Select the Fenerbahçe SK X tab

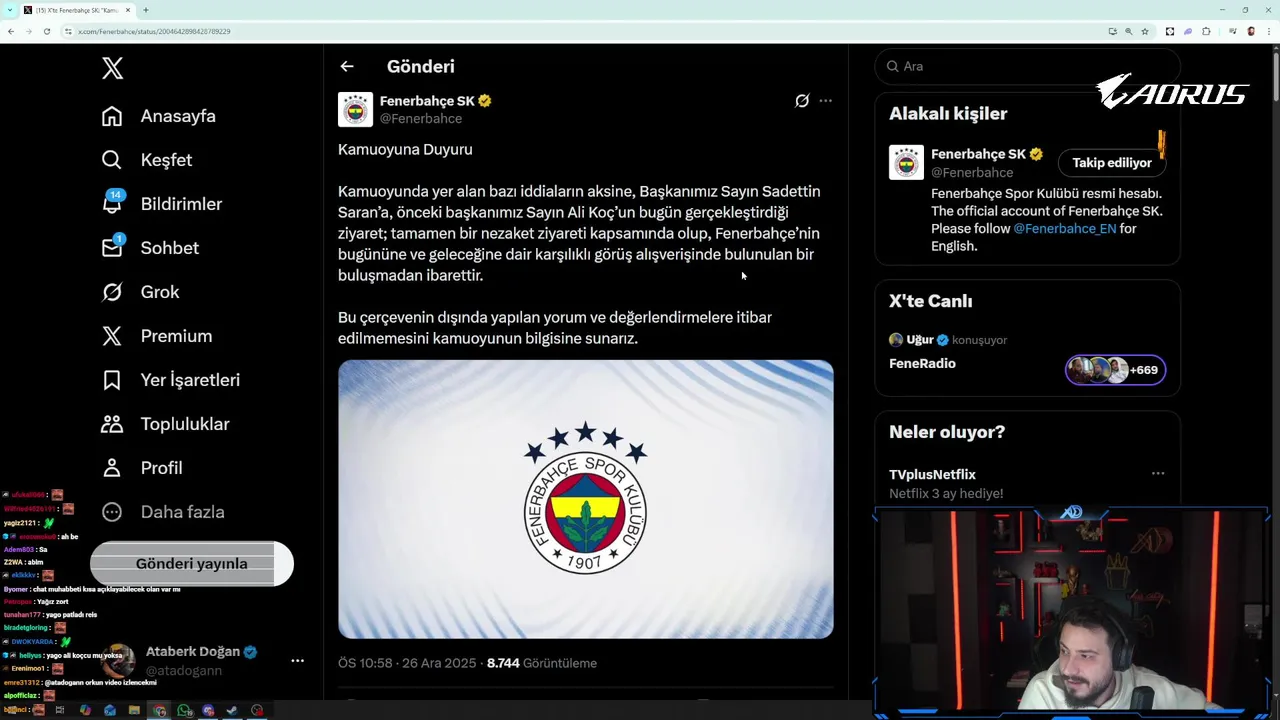point(78,10)
